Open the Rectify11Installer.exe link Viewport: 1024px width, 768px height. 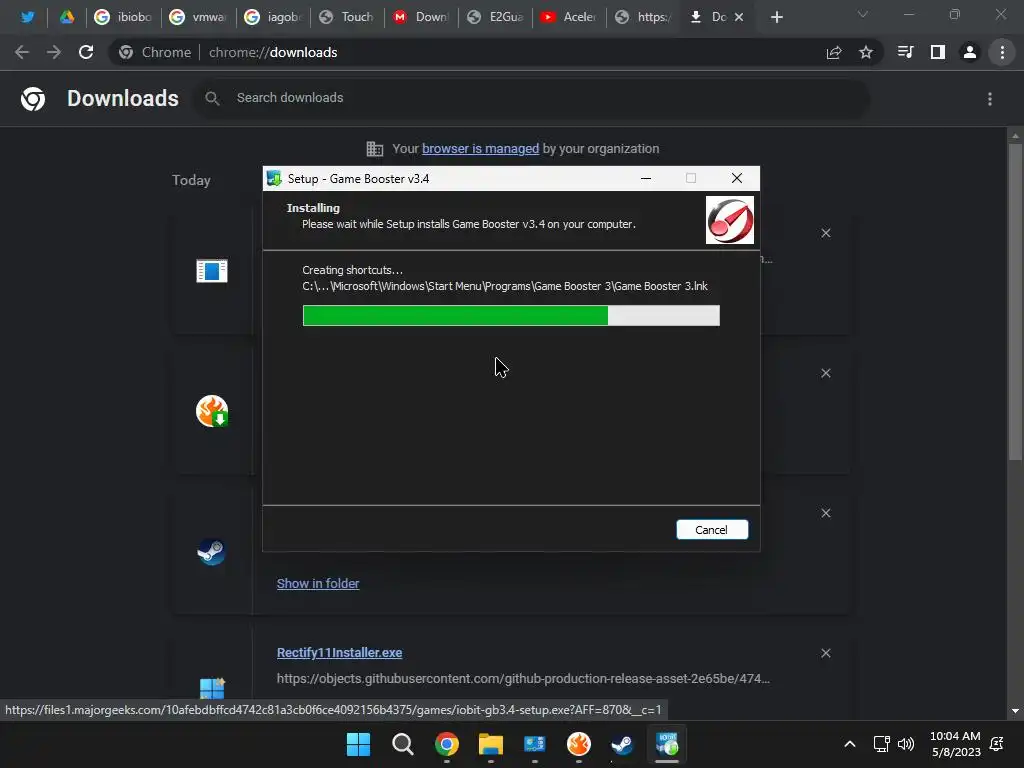pyautogui.click(x=340, y=652)
